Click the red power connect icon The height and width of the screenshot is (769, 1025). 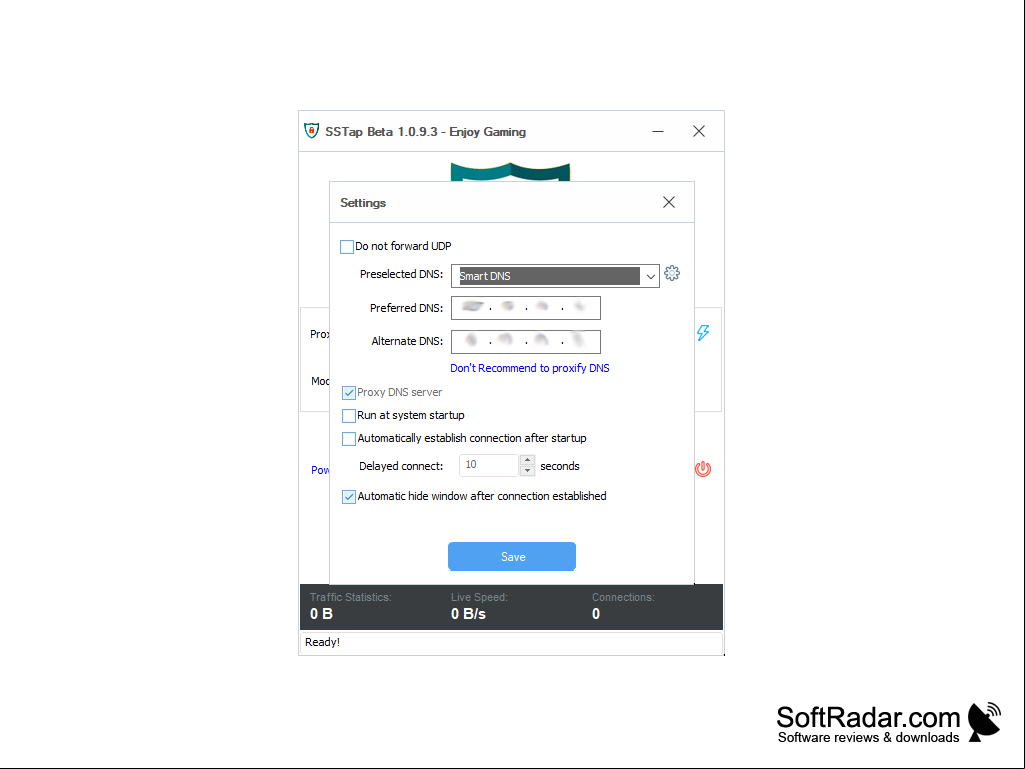tap(703, 469)
